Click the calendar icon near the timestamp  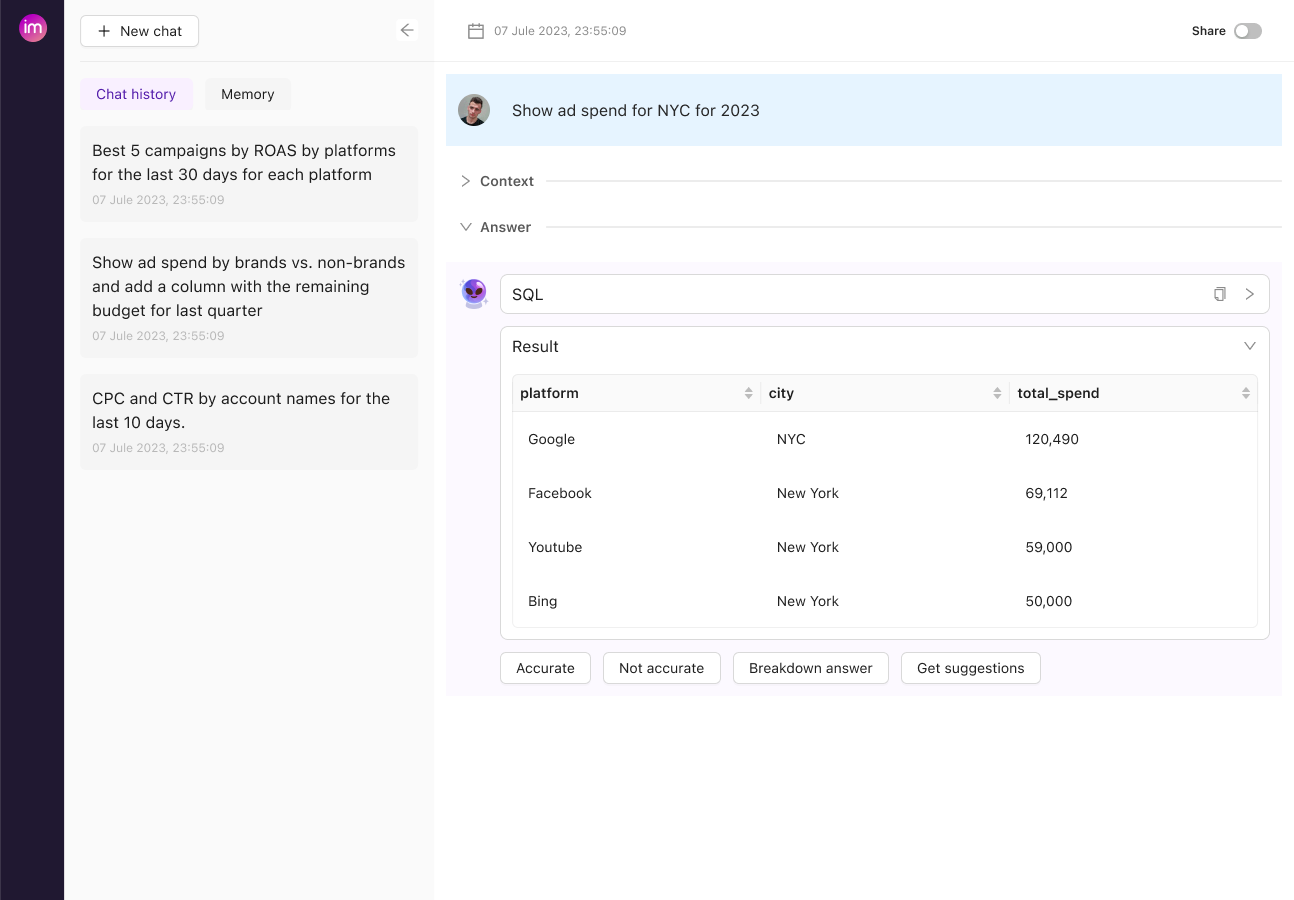point(475,30)
